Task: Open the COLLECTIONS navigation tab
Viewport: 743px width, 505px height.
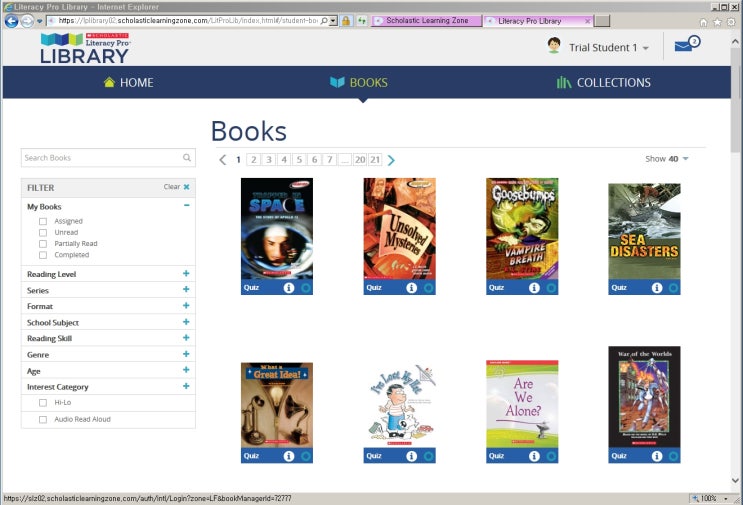Action: [x=604, y=82]
